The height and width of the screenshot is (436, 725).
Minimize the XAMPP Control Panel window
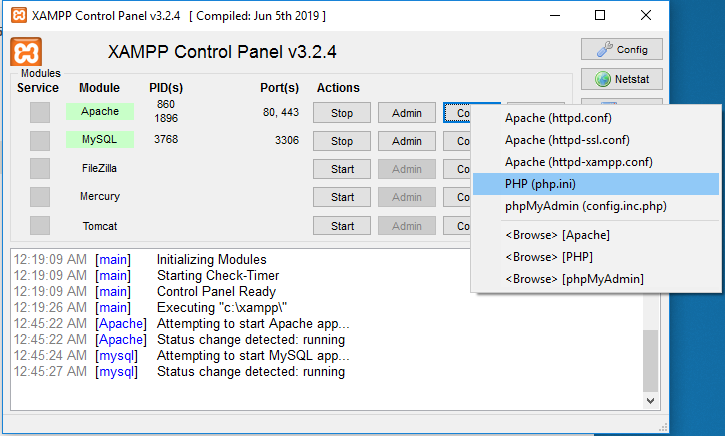(x=555, y=15)
